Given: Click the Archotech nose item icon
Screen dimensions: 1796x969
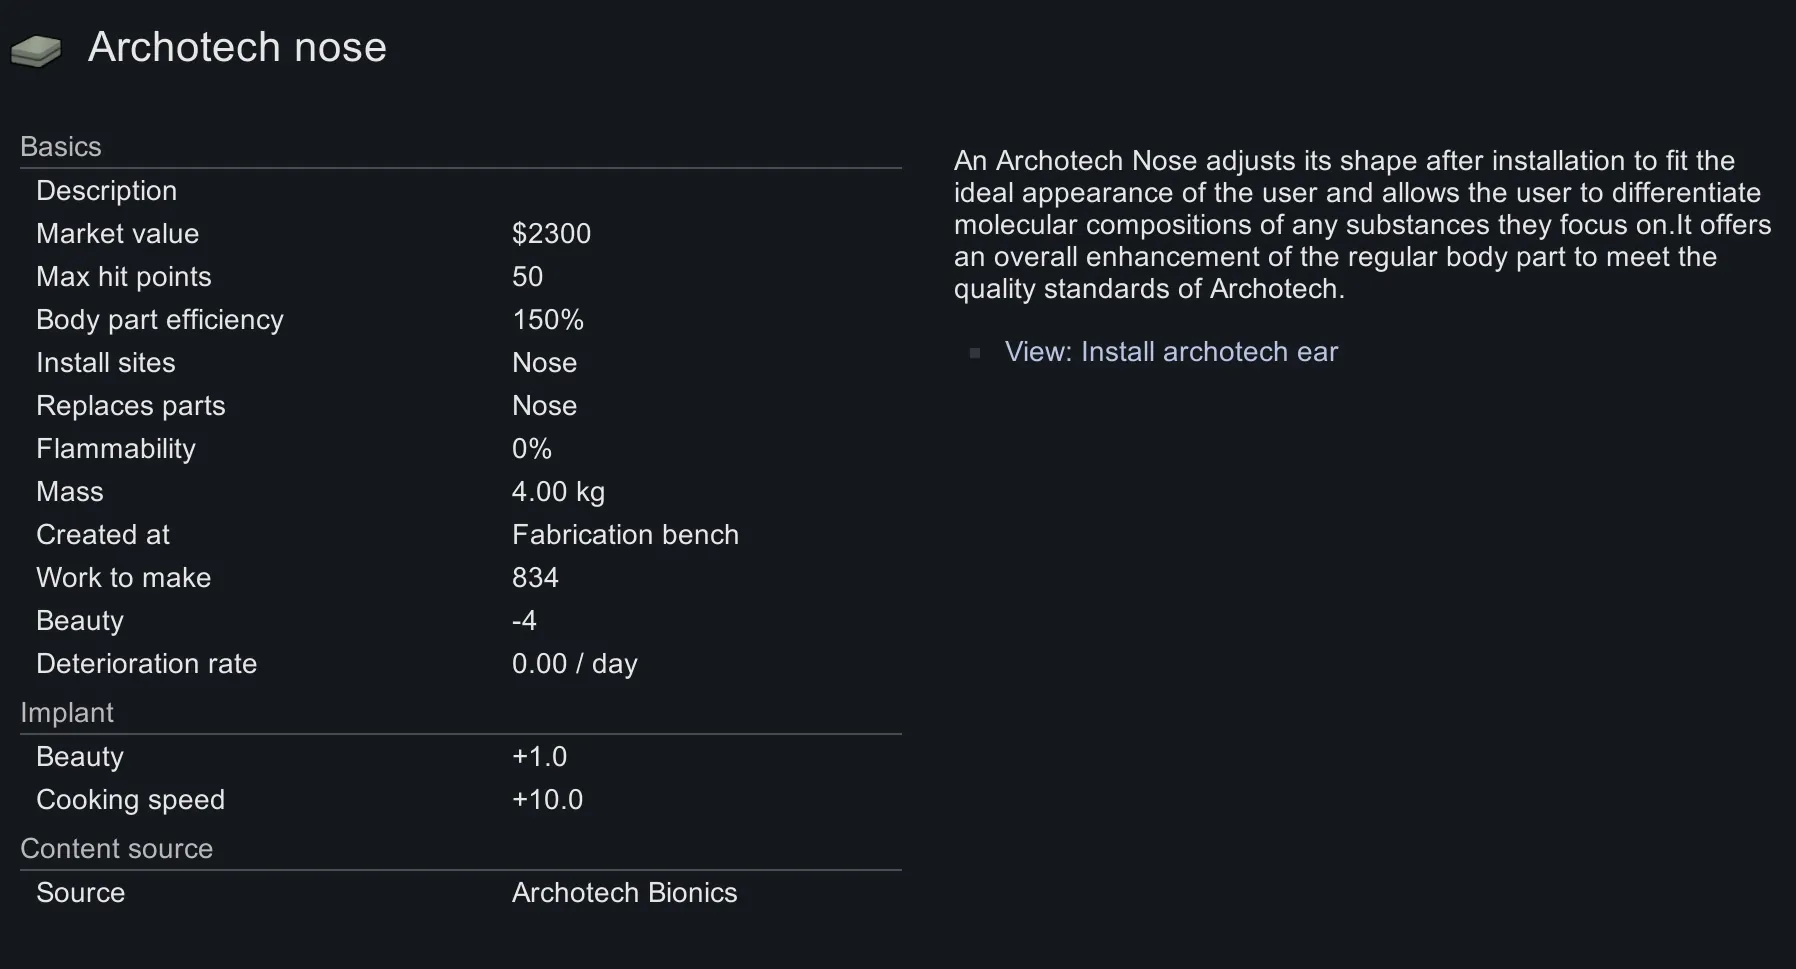Looking at the screenshot, I should tap(36, 50).
